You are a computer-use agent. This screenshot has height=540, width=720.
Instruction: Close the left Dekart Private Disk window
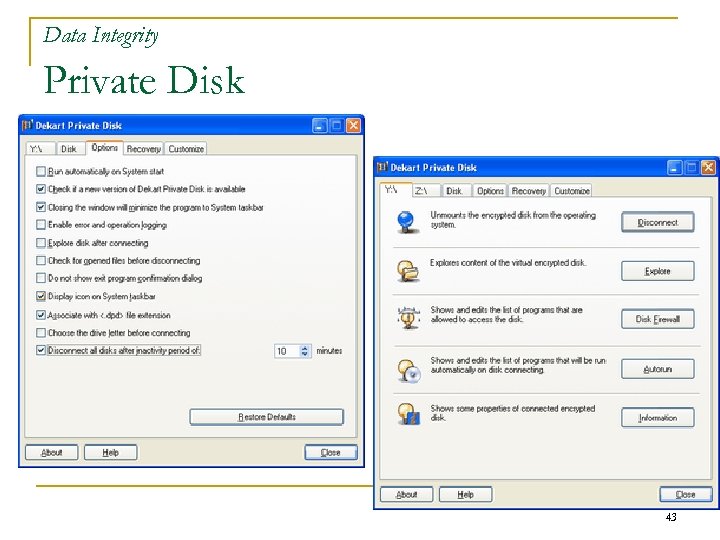353,125
